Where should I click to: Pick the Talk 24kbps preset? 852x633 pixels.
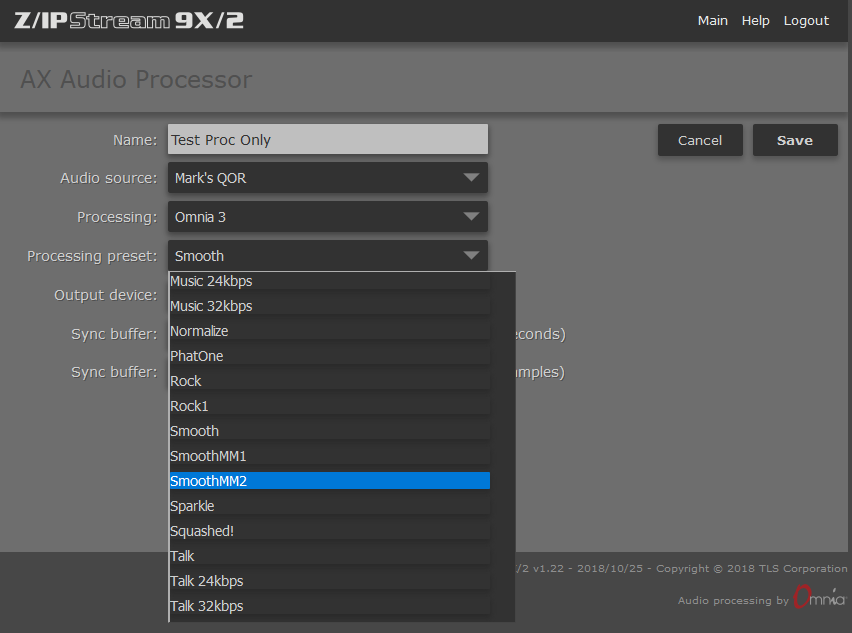point(330,581)
